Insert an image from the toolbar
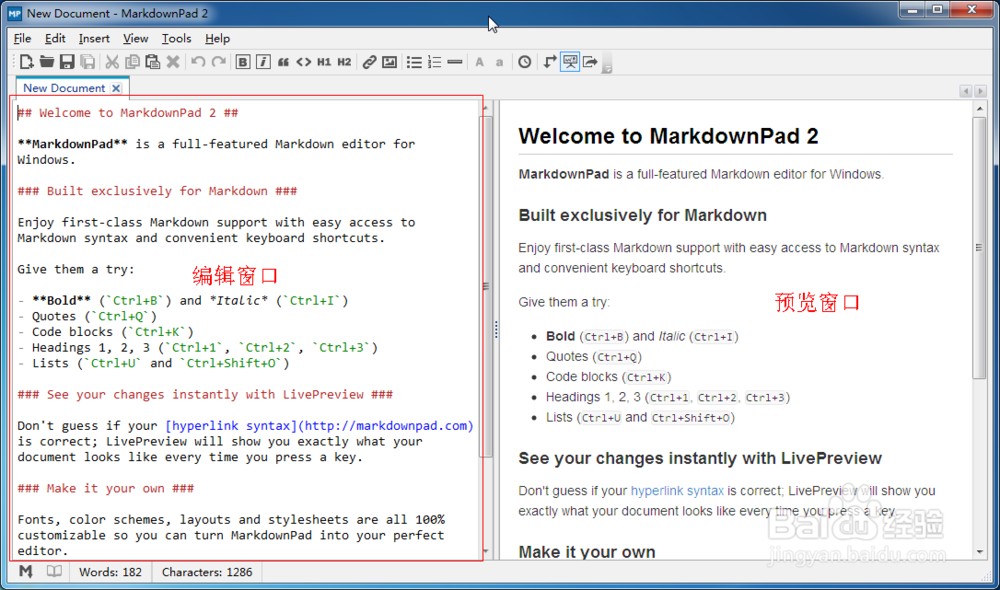This screenshot has height=590, width=1000. tap(388, 61)
